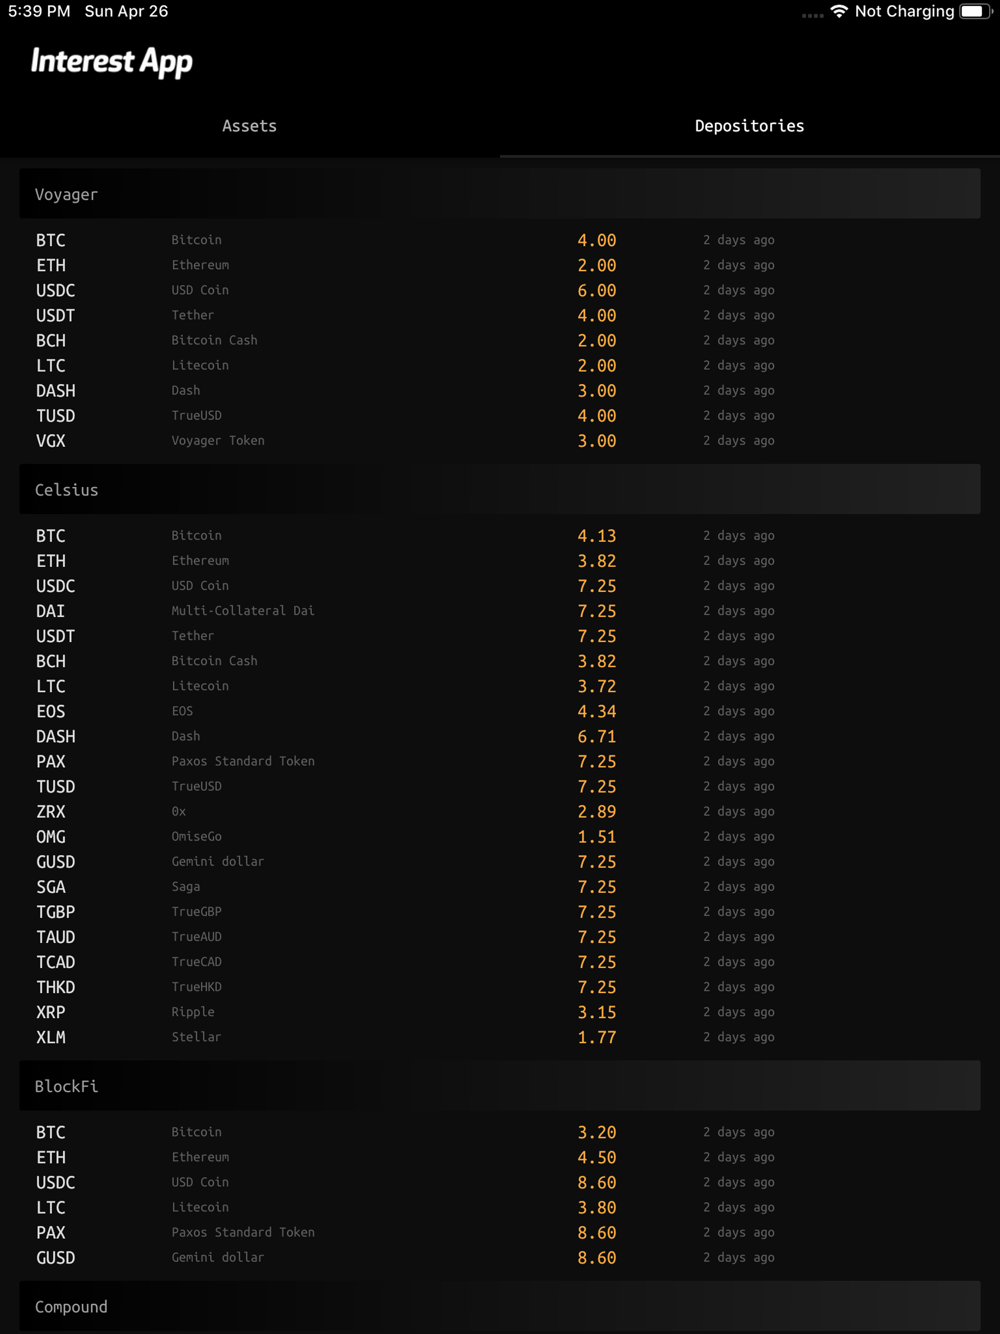
Task: Tap the battery icon in status bar
Action: coord(973,11)
